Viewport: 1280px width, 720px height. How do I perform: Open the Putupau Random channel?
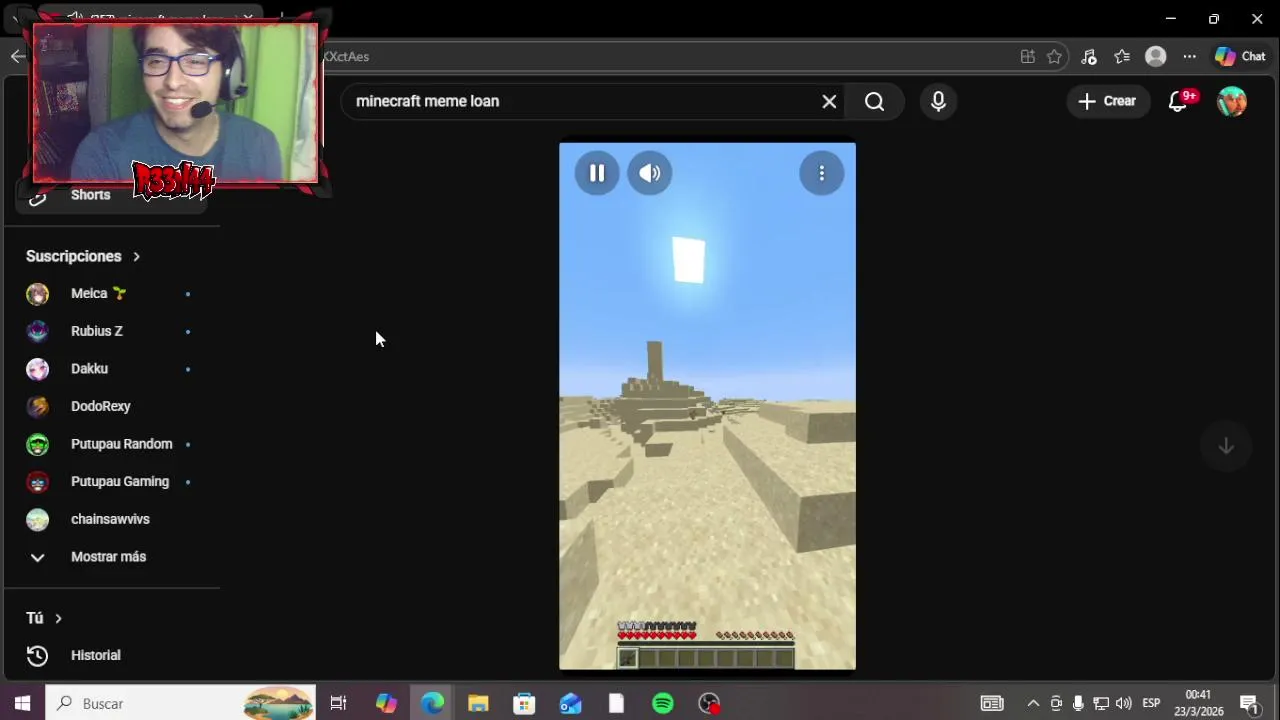point(110,444)
